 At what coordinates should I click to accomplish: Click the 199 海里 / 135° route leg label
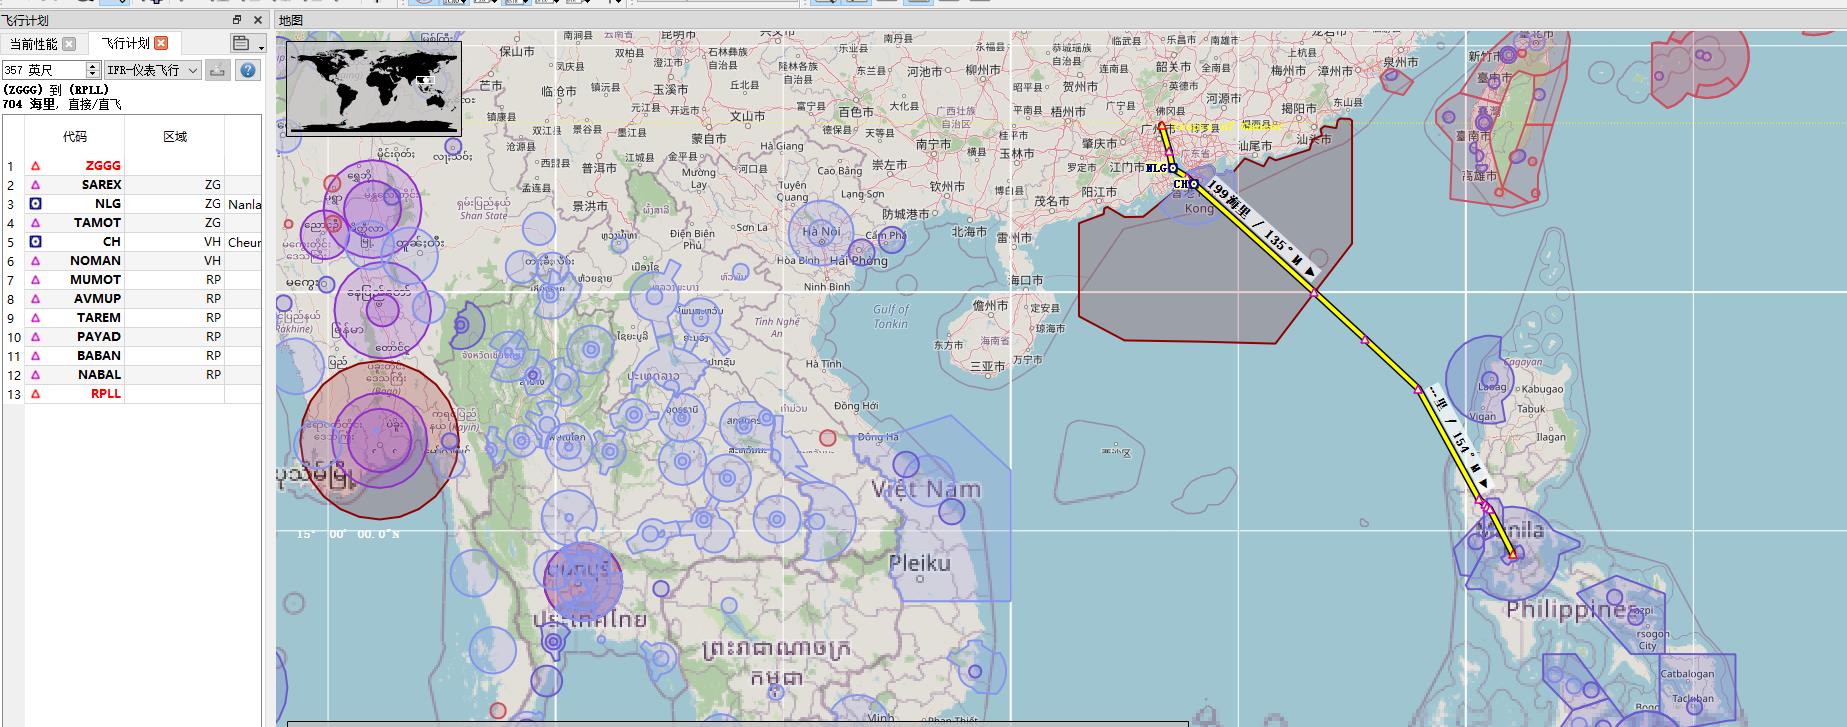point(1259,229)
